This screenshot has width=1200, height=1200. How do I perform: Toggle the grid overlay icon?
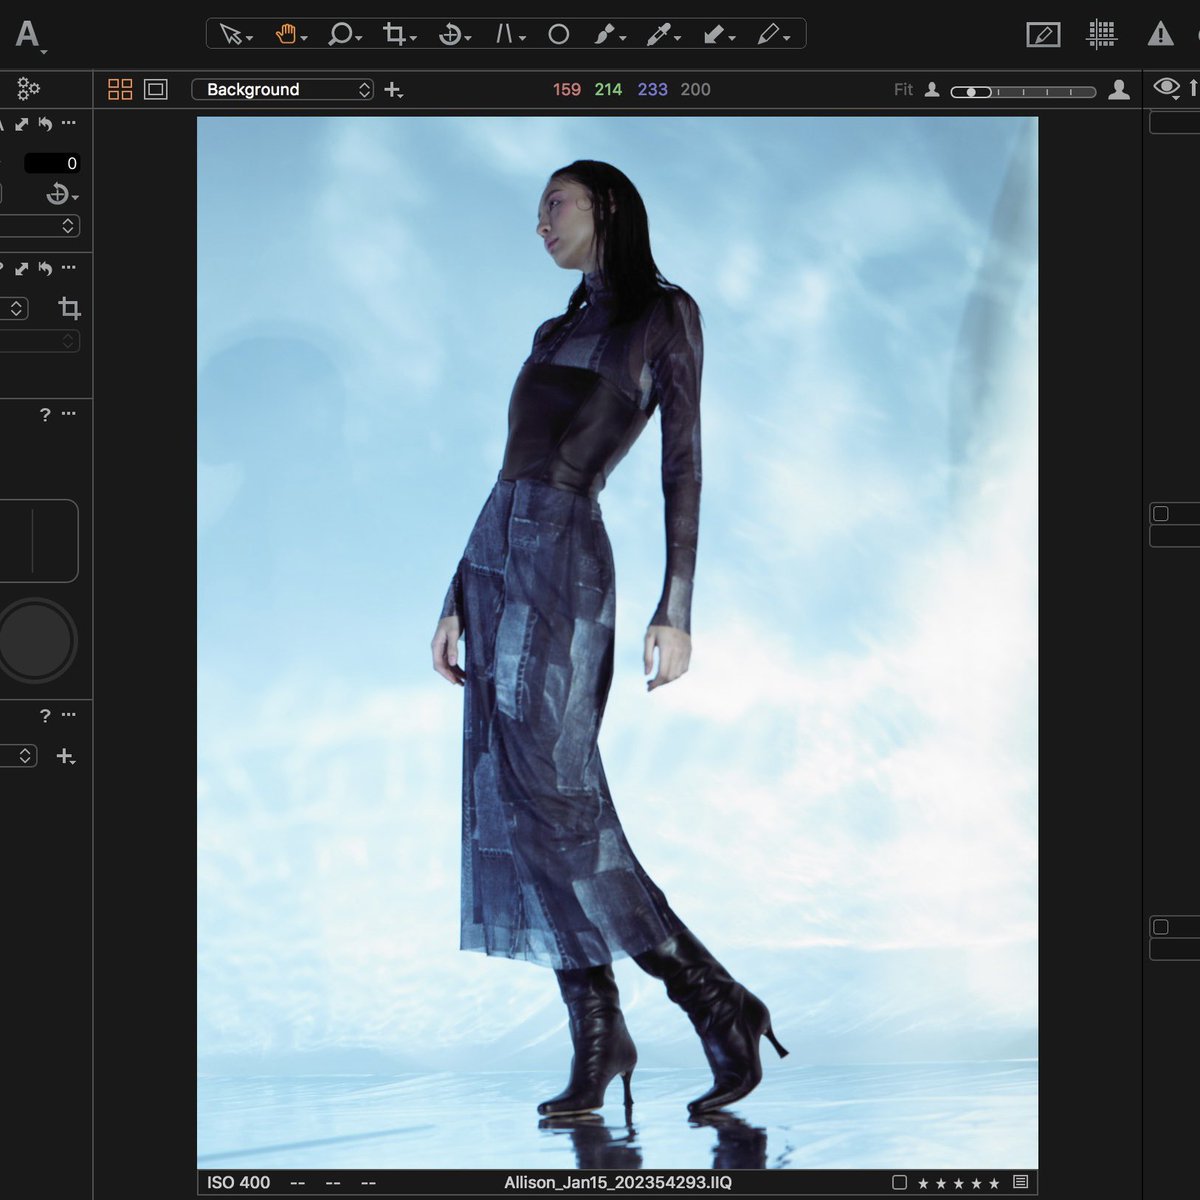coord(1102,34)
